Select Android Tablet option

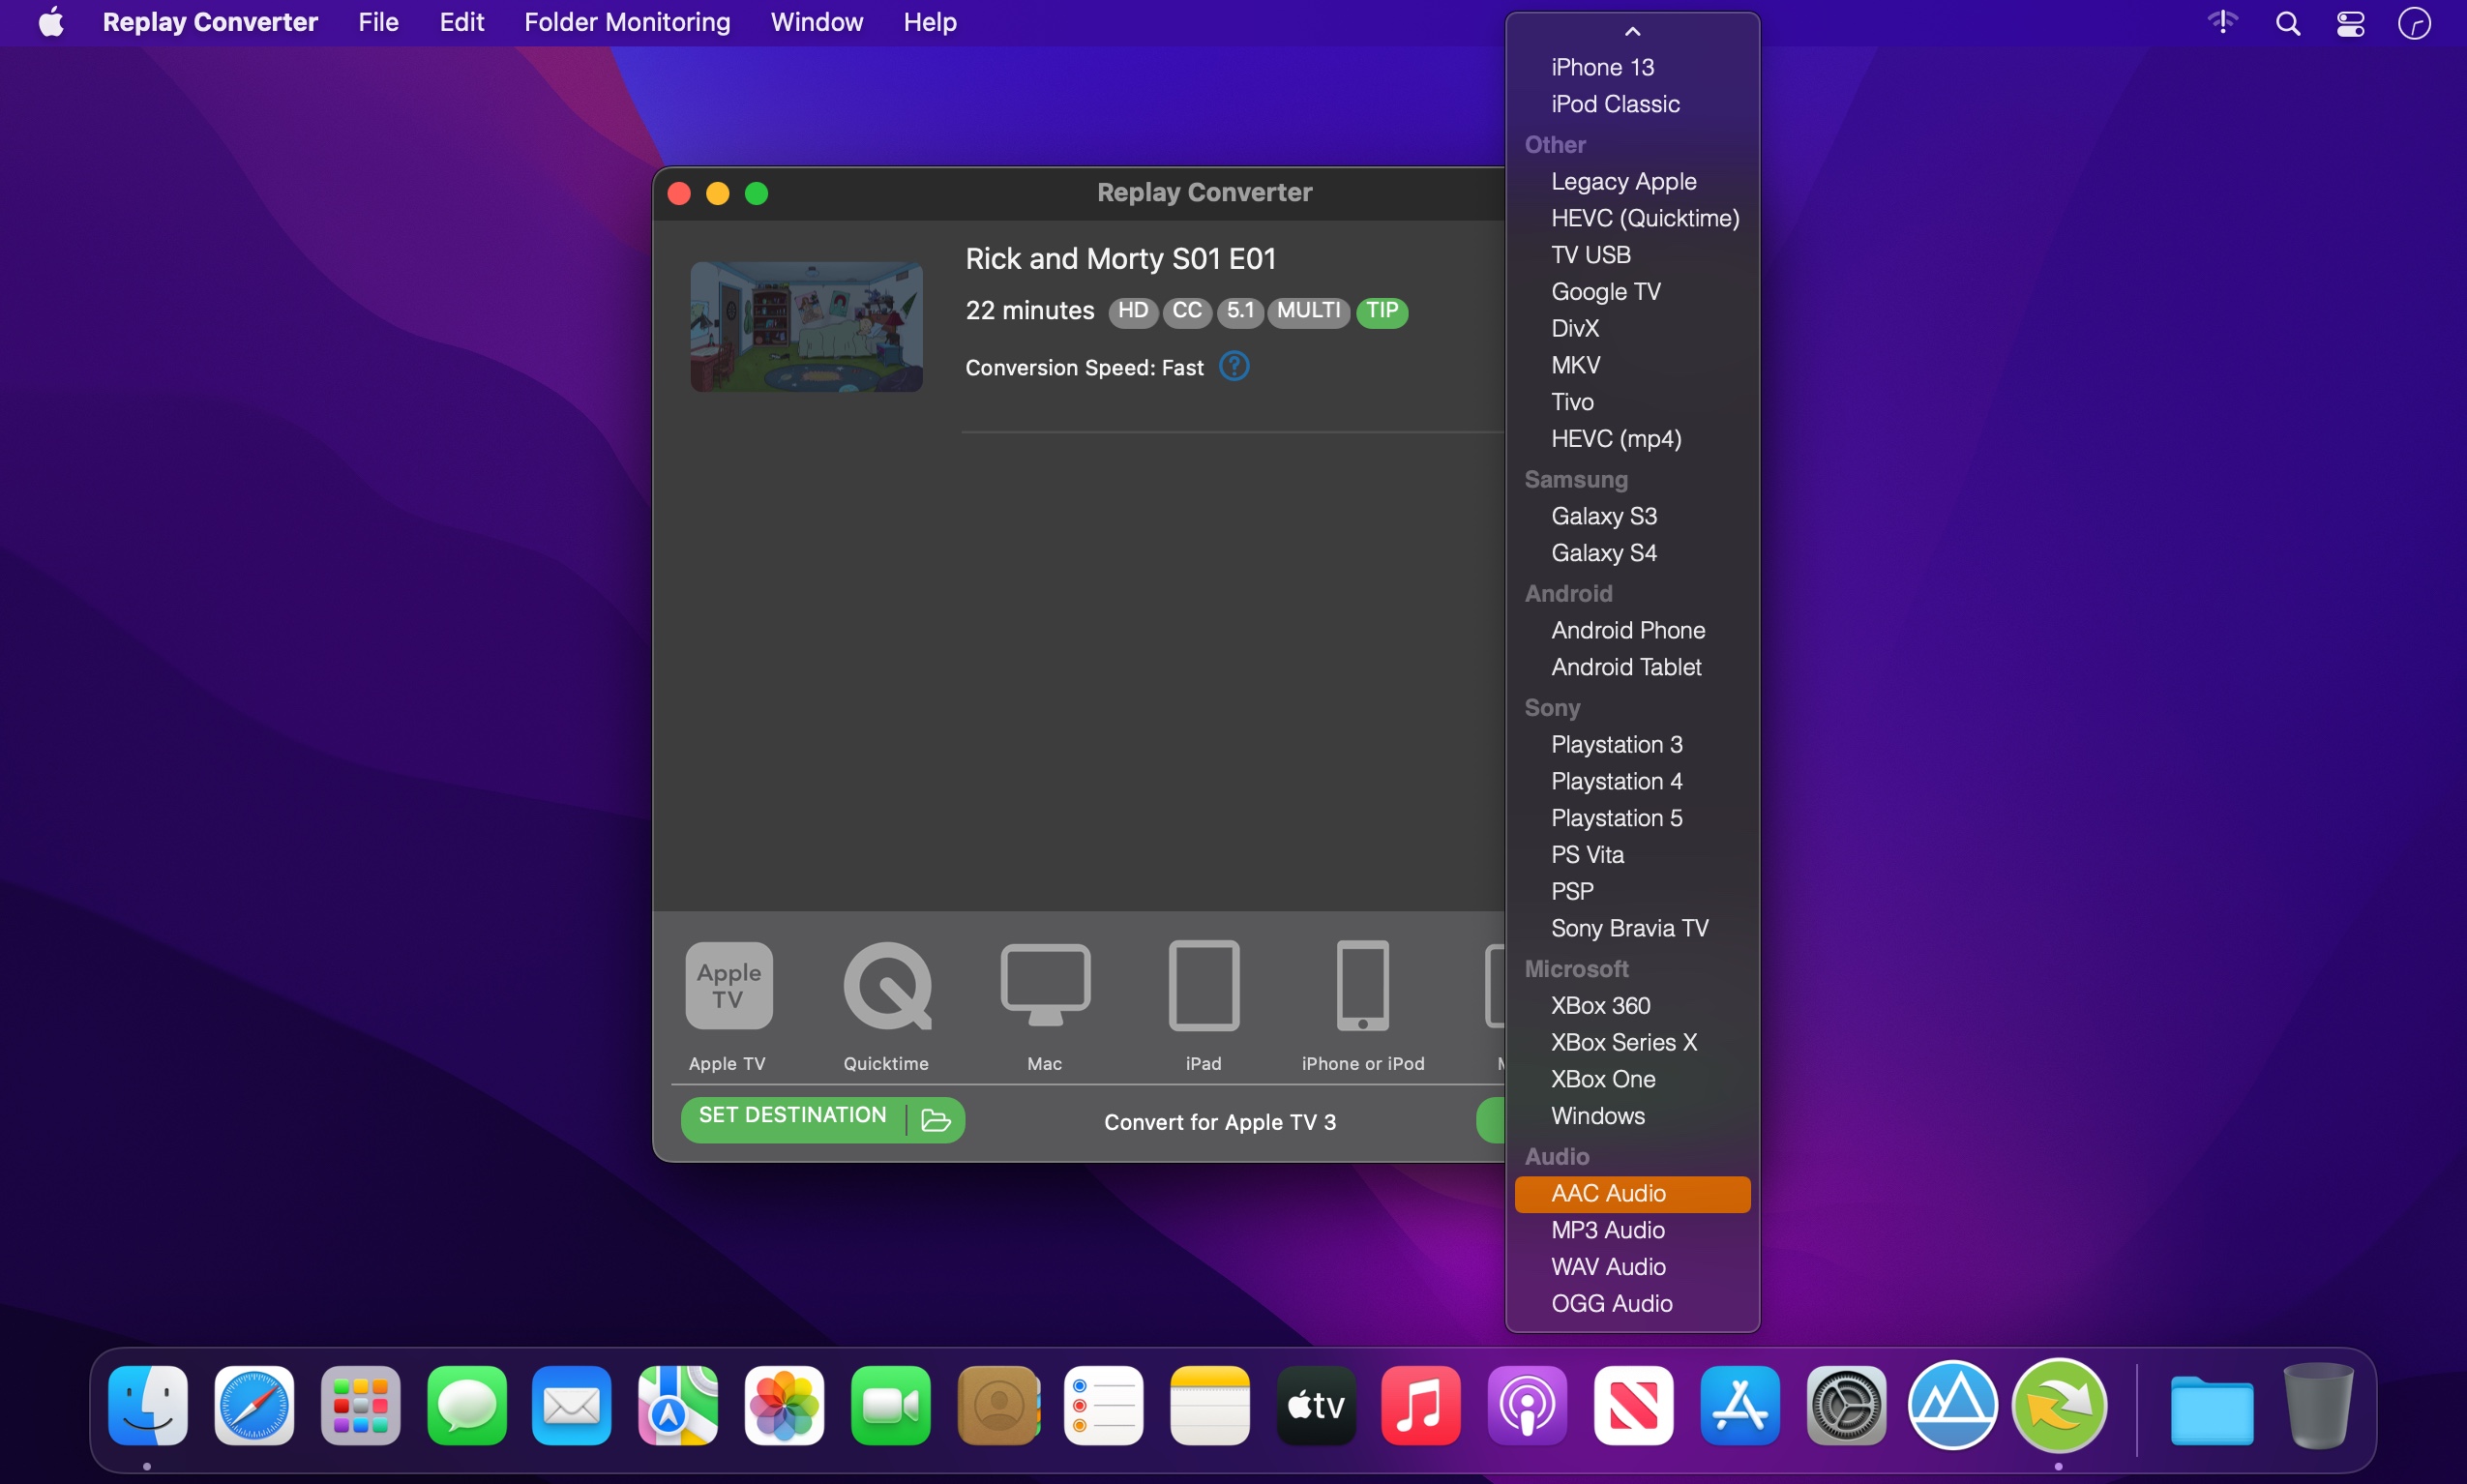(1632, 667)
